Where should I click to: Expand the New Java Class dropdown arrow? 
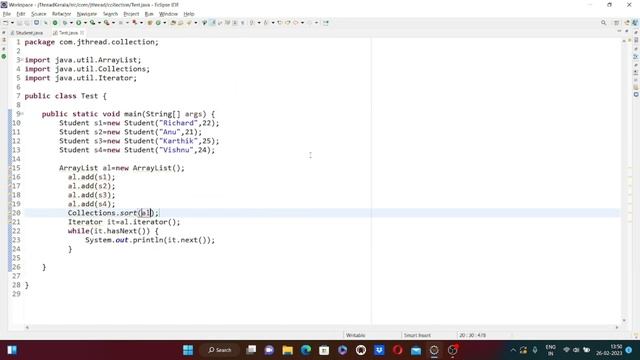pyautogui.click(x=164, y=23)
